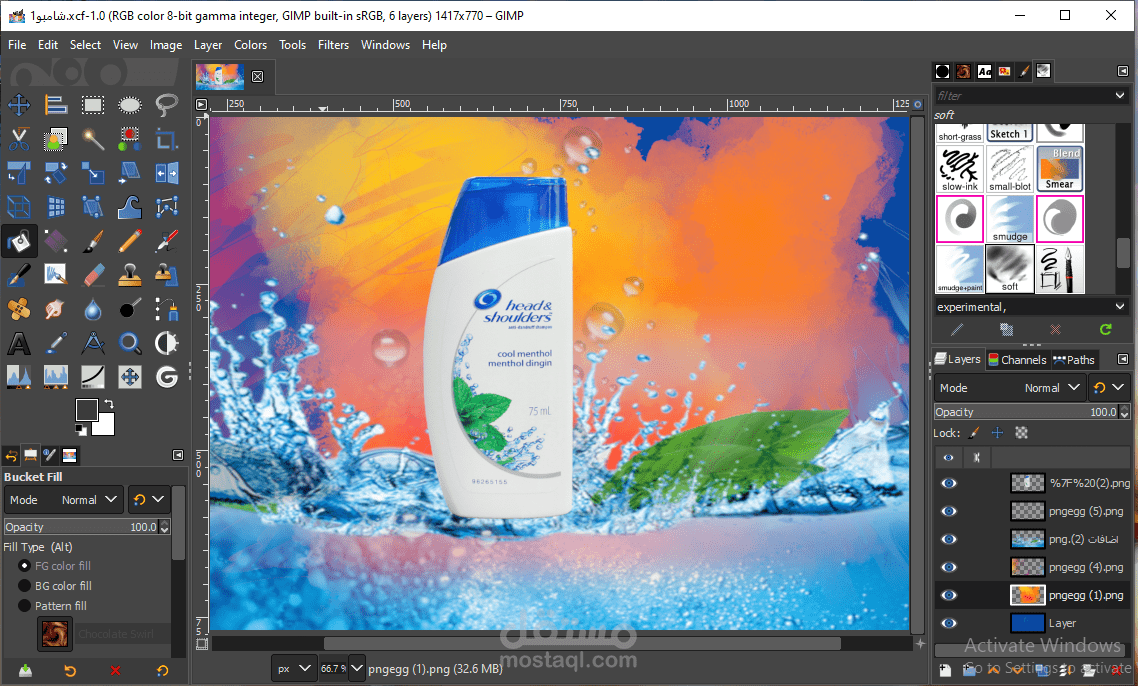Select the Crop tool
Image resolution: width=1138 pixels, height=686 pixels.
coord(167,139)
